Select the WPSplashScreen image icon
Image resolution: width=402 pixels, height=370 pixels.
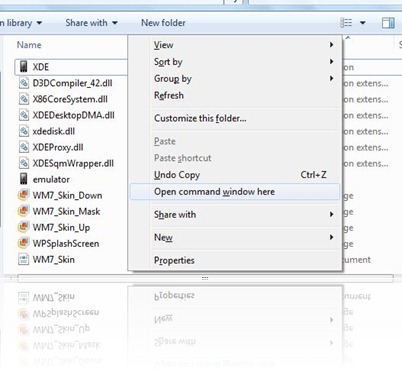pos(23,243)
